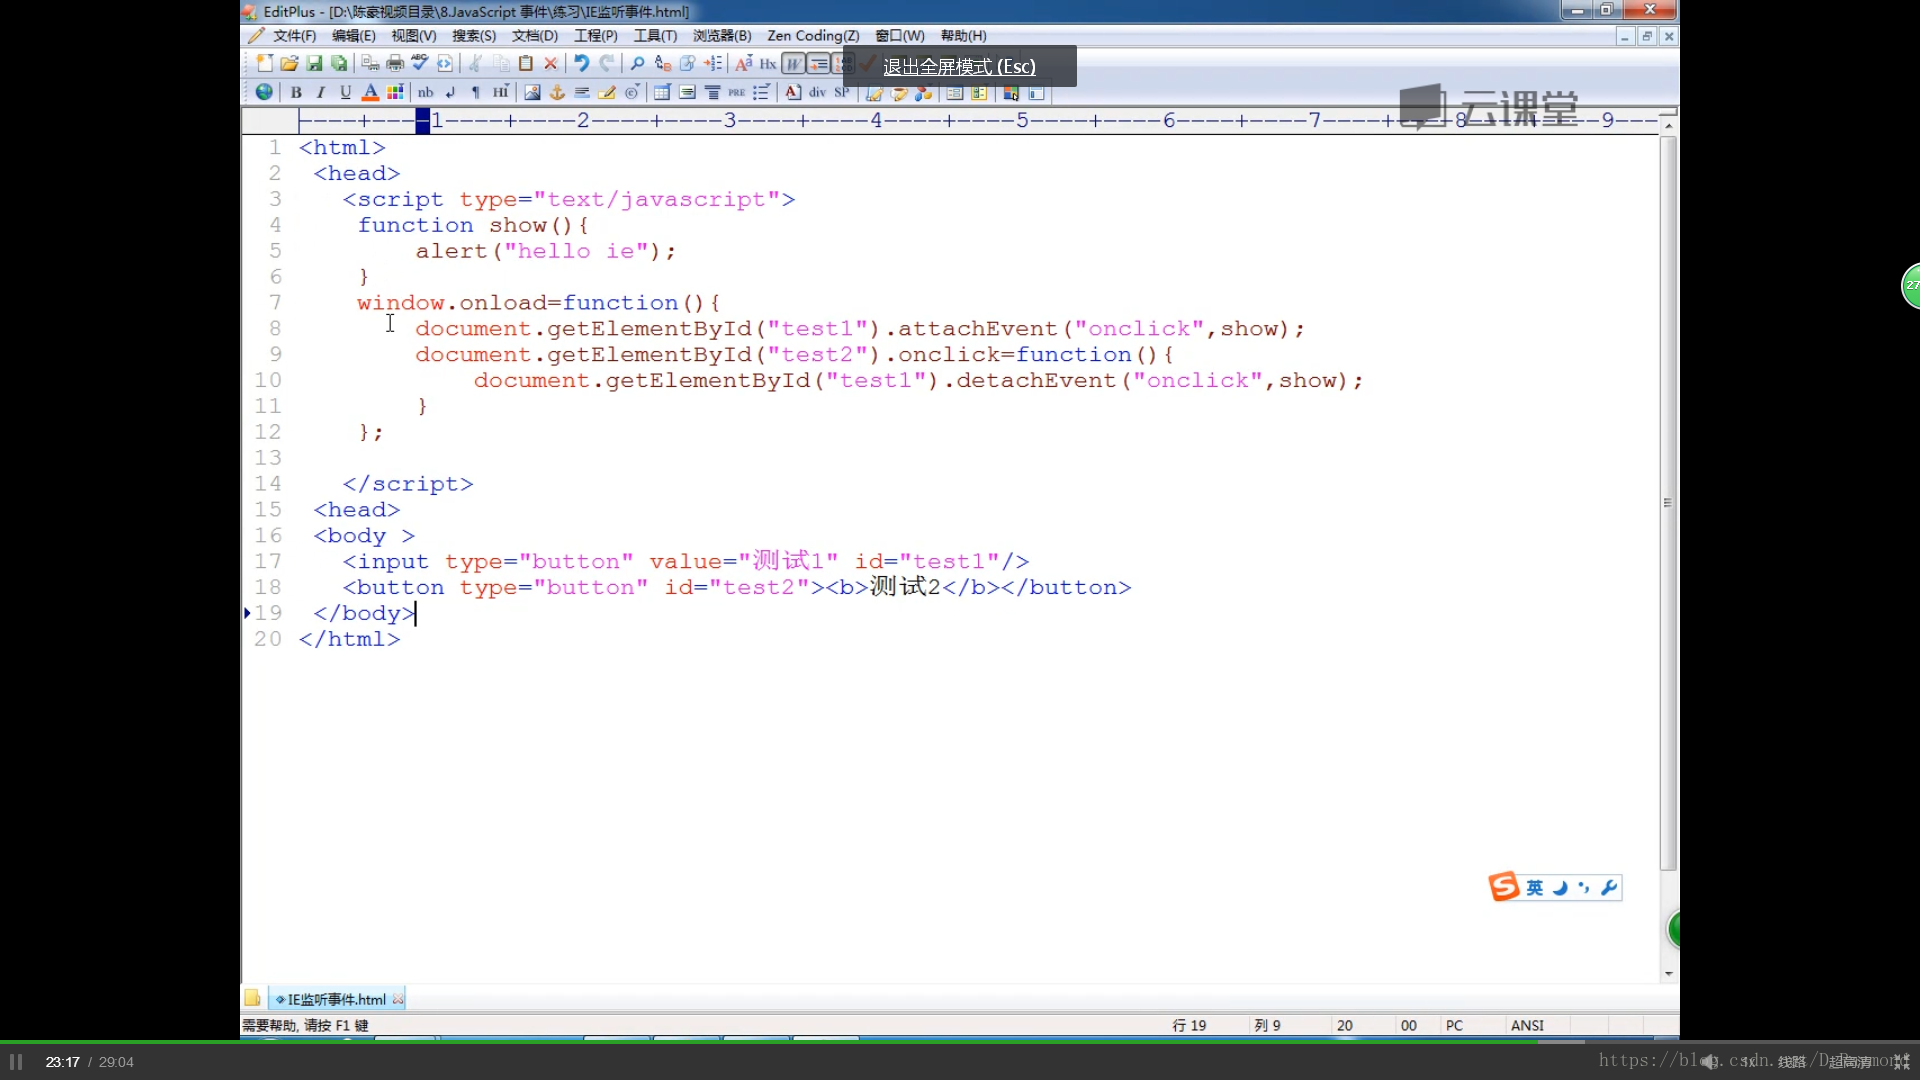Insert PRE tag icon
The width and height of the screenshot is (1920, 1080).
737,92
